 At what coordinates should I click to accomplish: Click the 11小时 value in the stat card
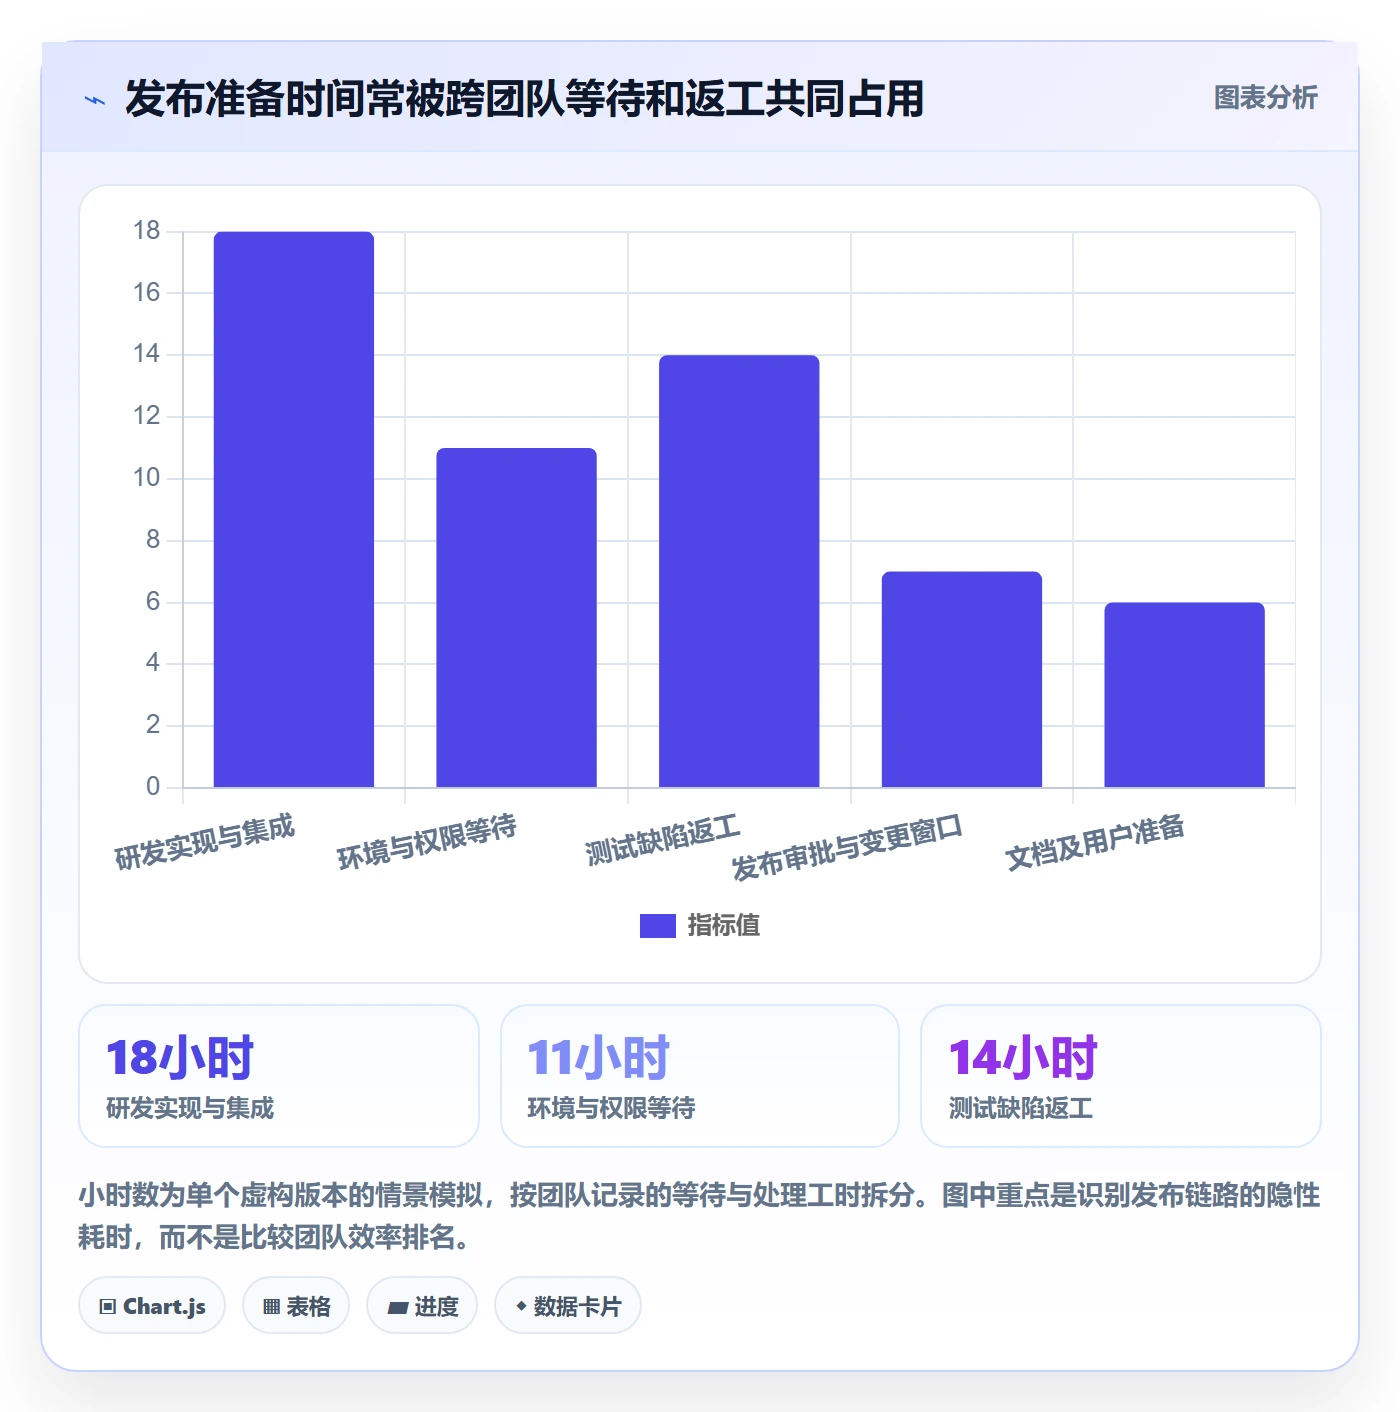click(598, 1058)
